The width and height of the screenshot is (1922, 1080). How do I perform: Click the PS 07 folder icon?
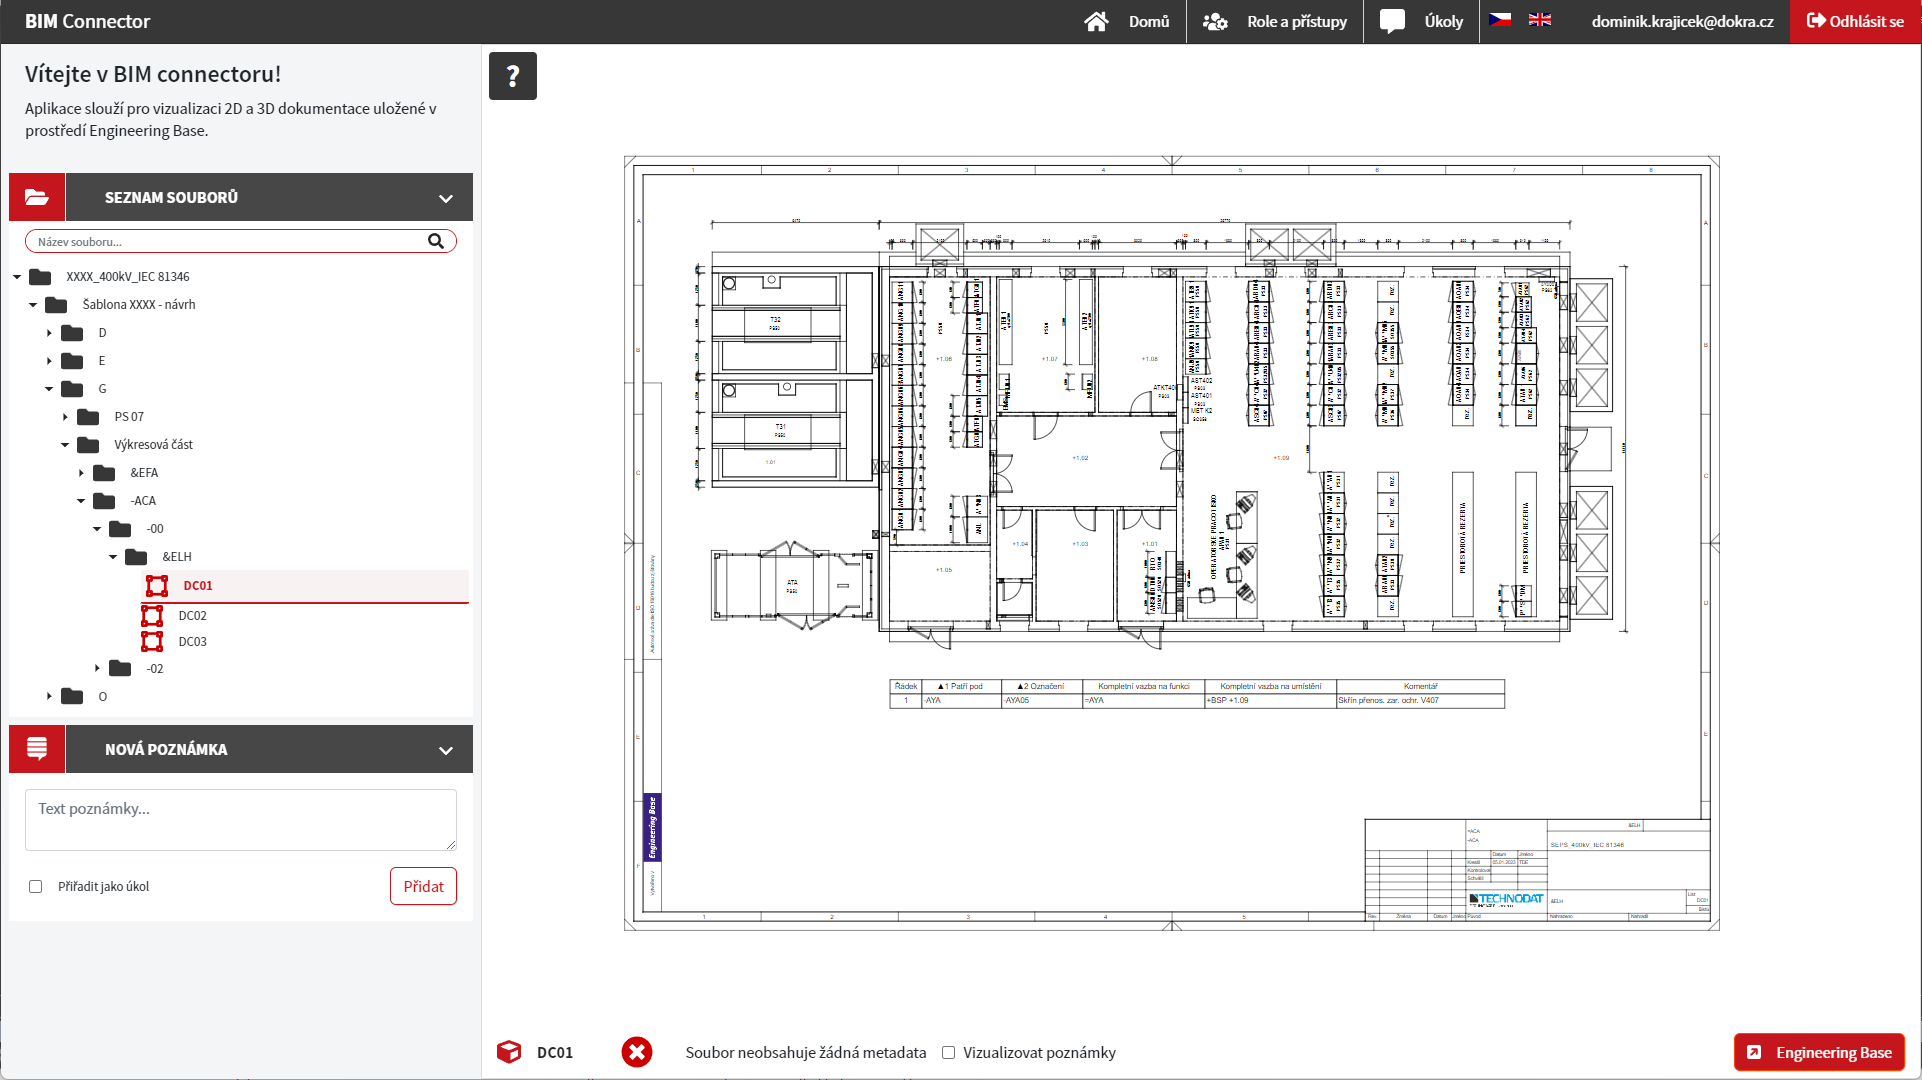point(88,417)
